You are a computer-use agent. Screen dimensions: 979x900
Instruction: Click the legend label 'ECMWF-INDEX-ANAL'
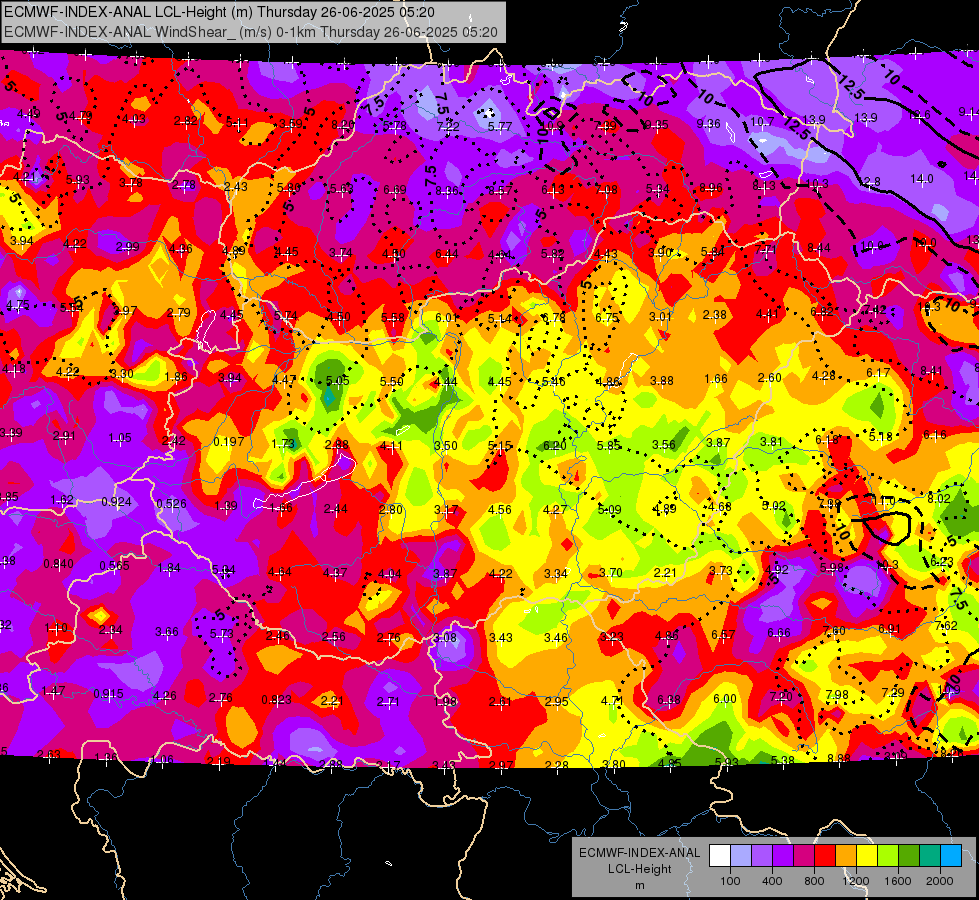(639, 853)
